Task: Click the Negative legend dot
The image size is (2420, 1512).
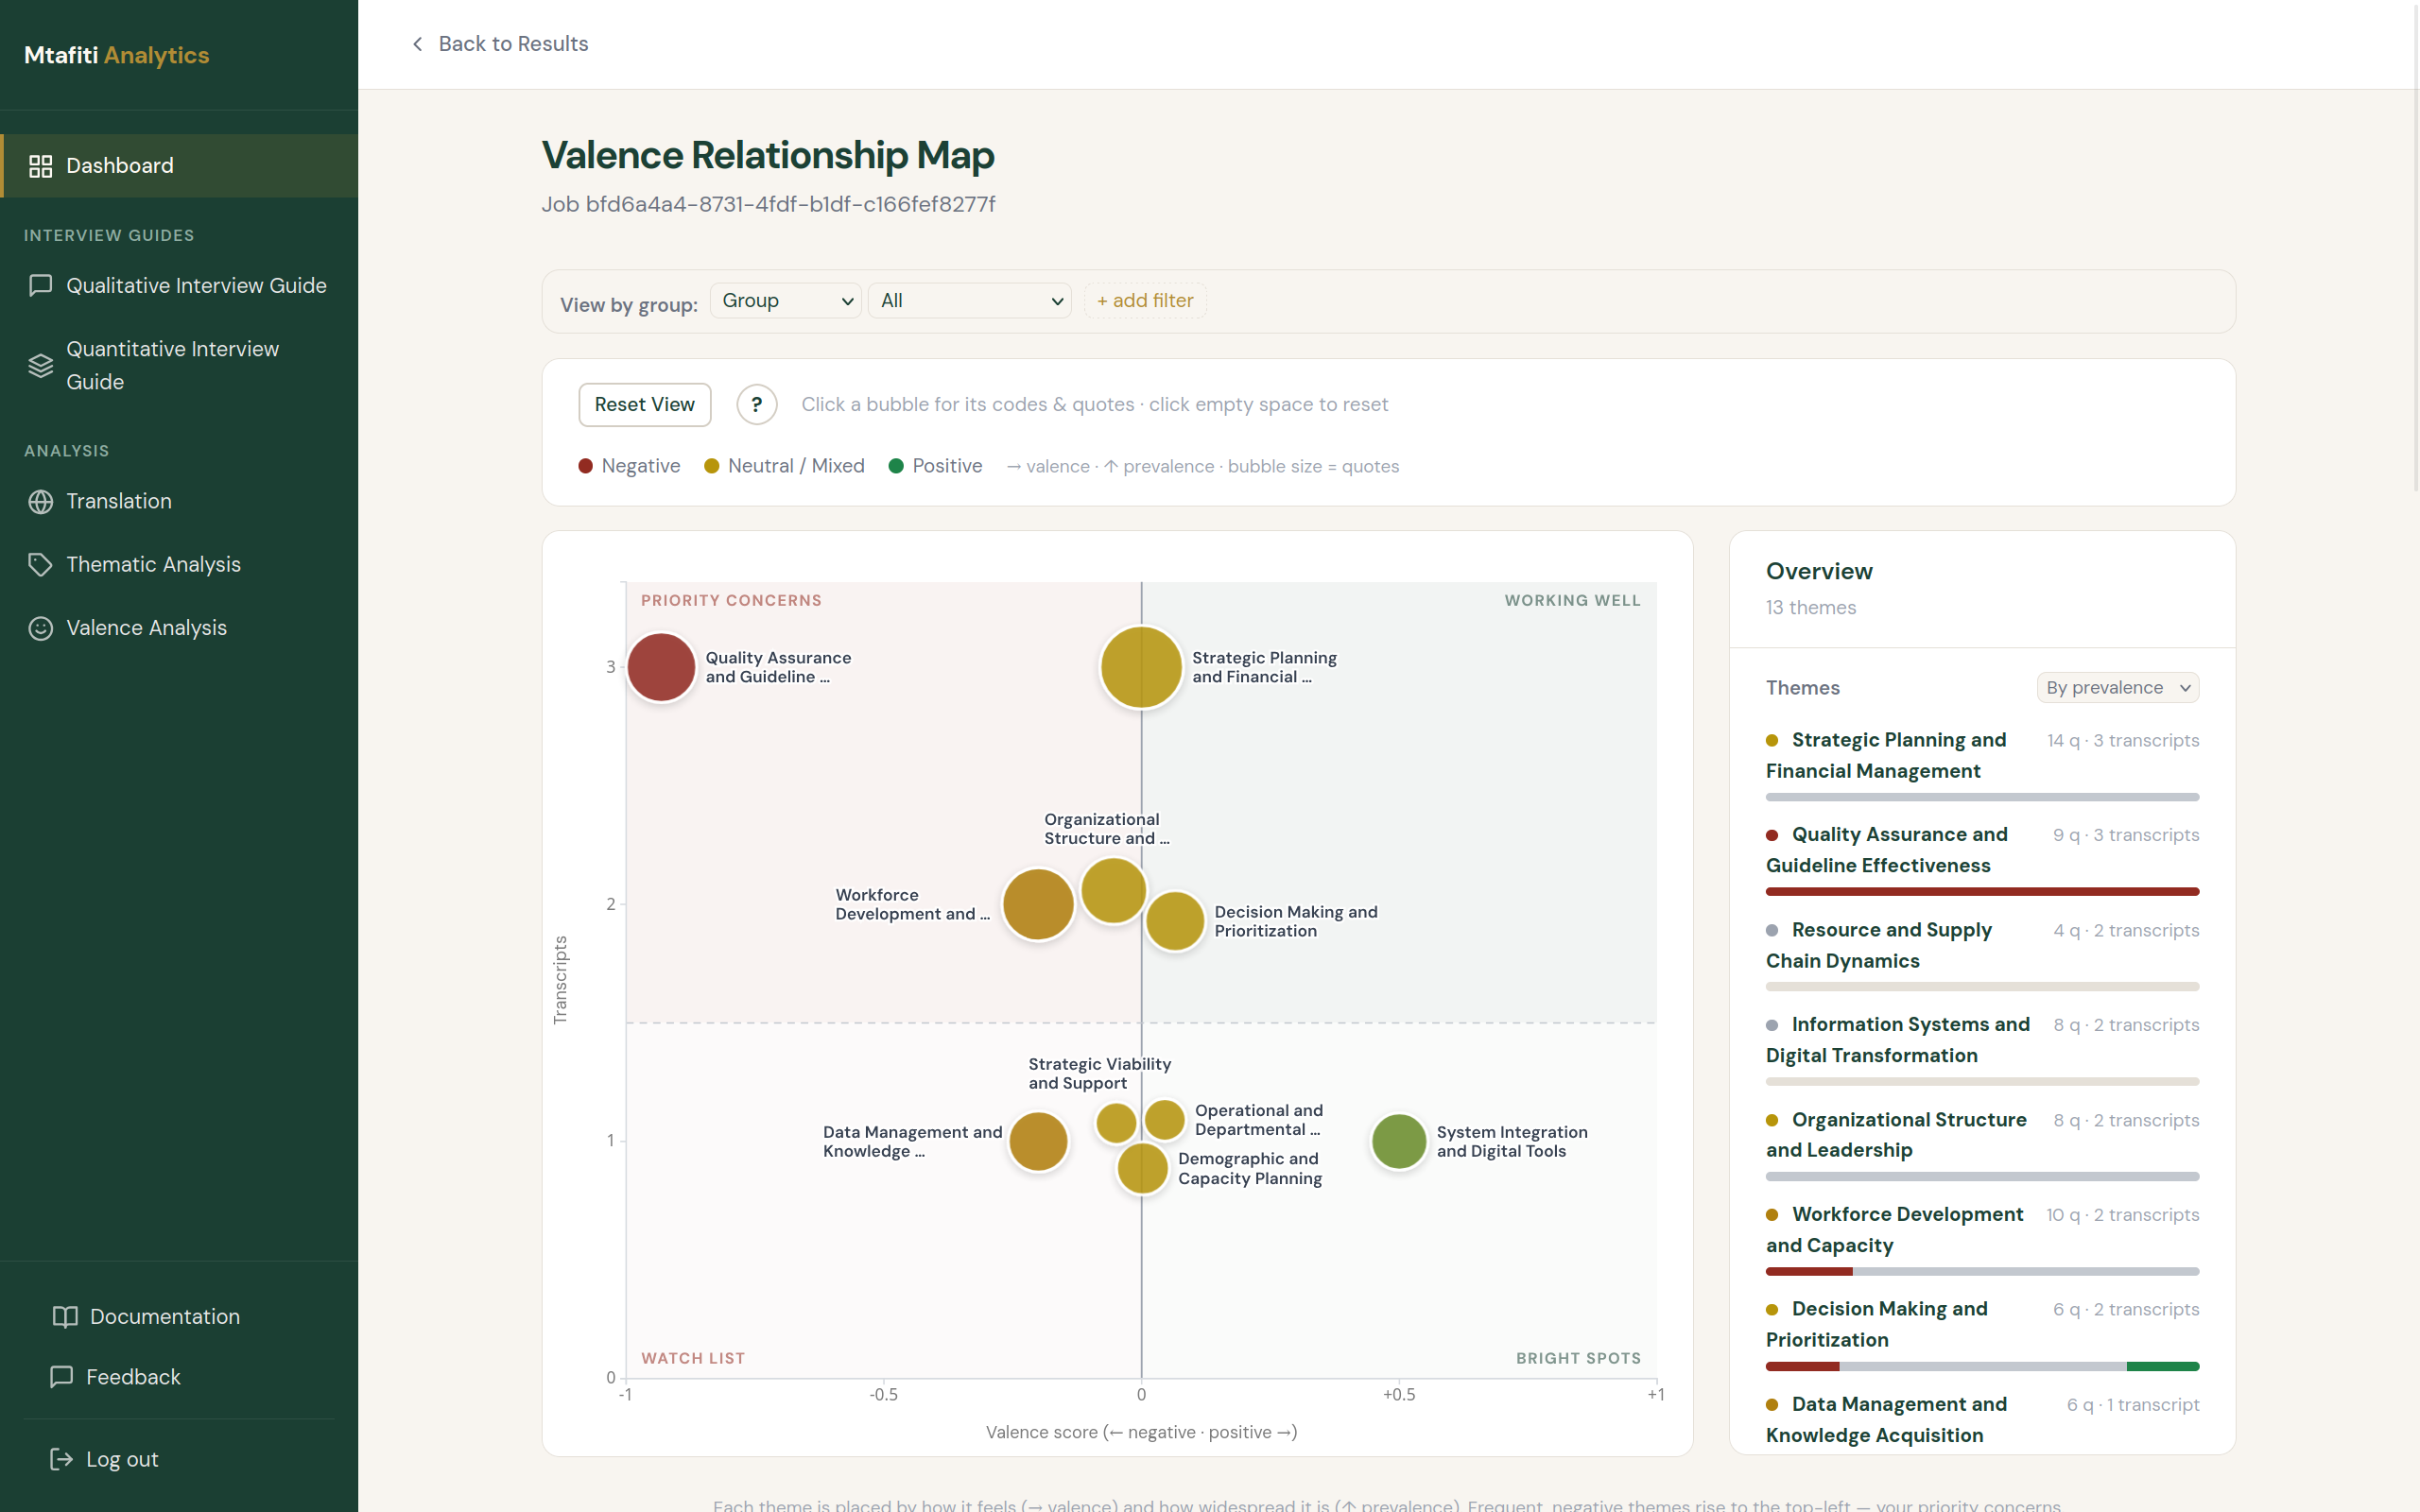Action: click(x=585, y=467)
